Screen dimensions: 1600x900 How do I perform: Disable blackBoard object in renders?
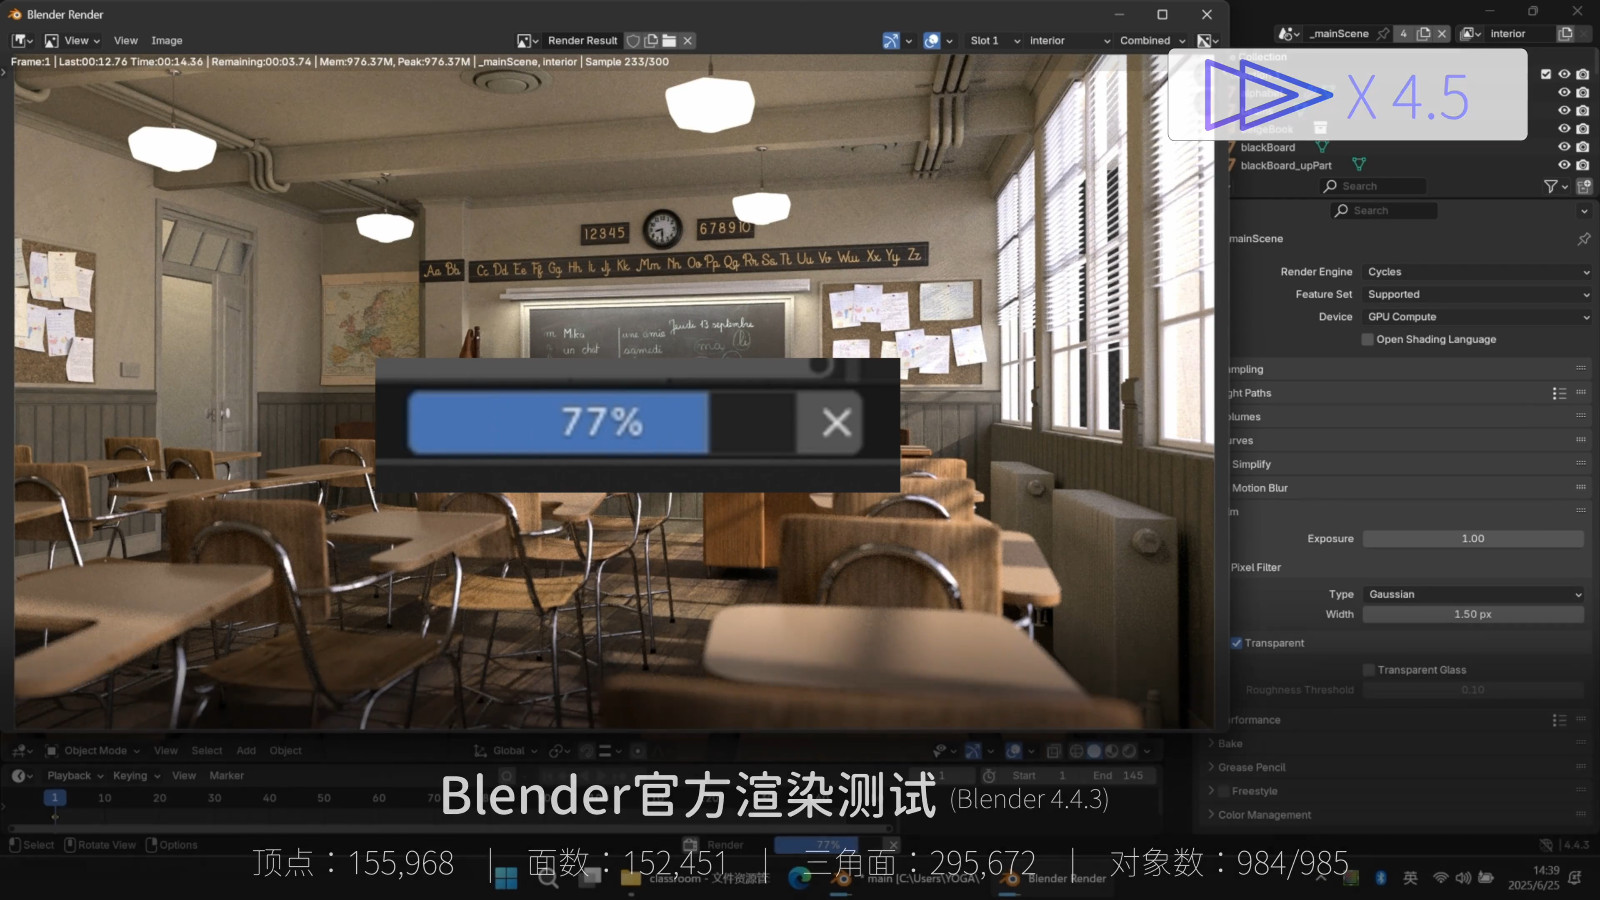[1582, 147]
